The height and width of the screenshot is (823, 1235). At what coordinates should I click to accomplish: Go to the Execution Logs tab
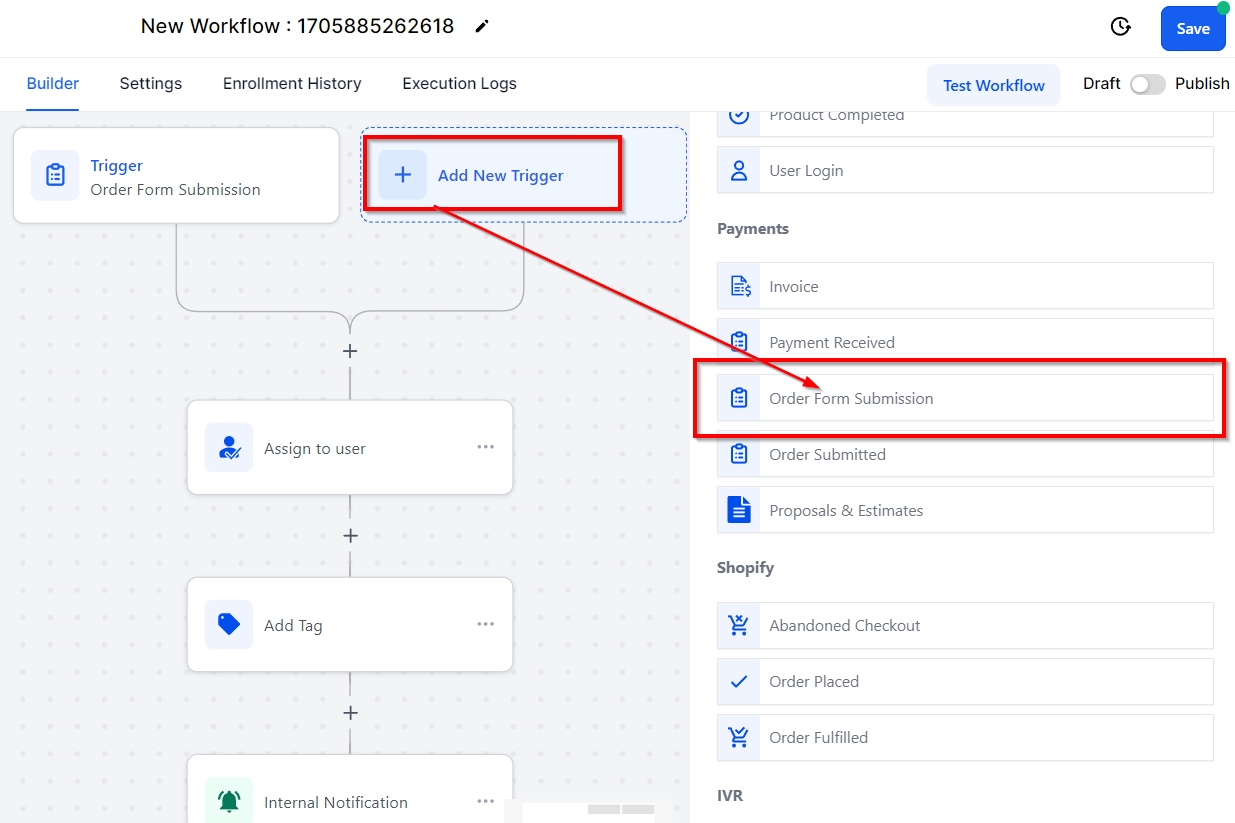click(459, 84)
